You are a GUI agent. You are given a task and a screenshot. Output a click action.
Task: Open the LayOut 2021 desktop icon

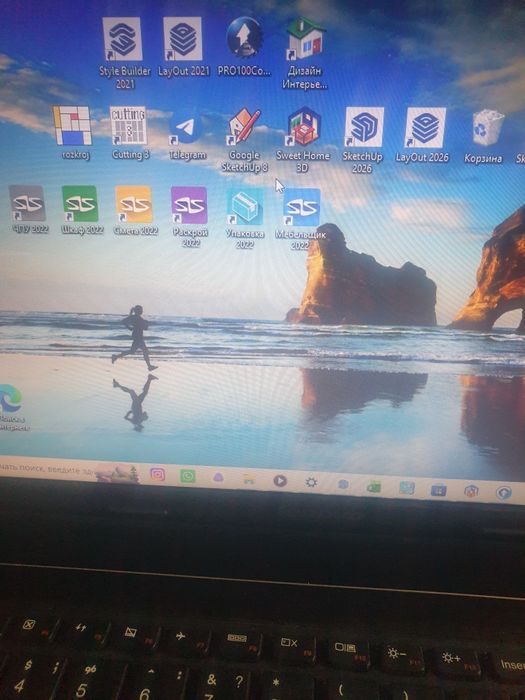click(x=183, y=39)
